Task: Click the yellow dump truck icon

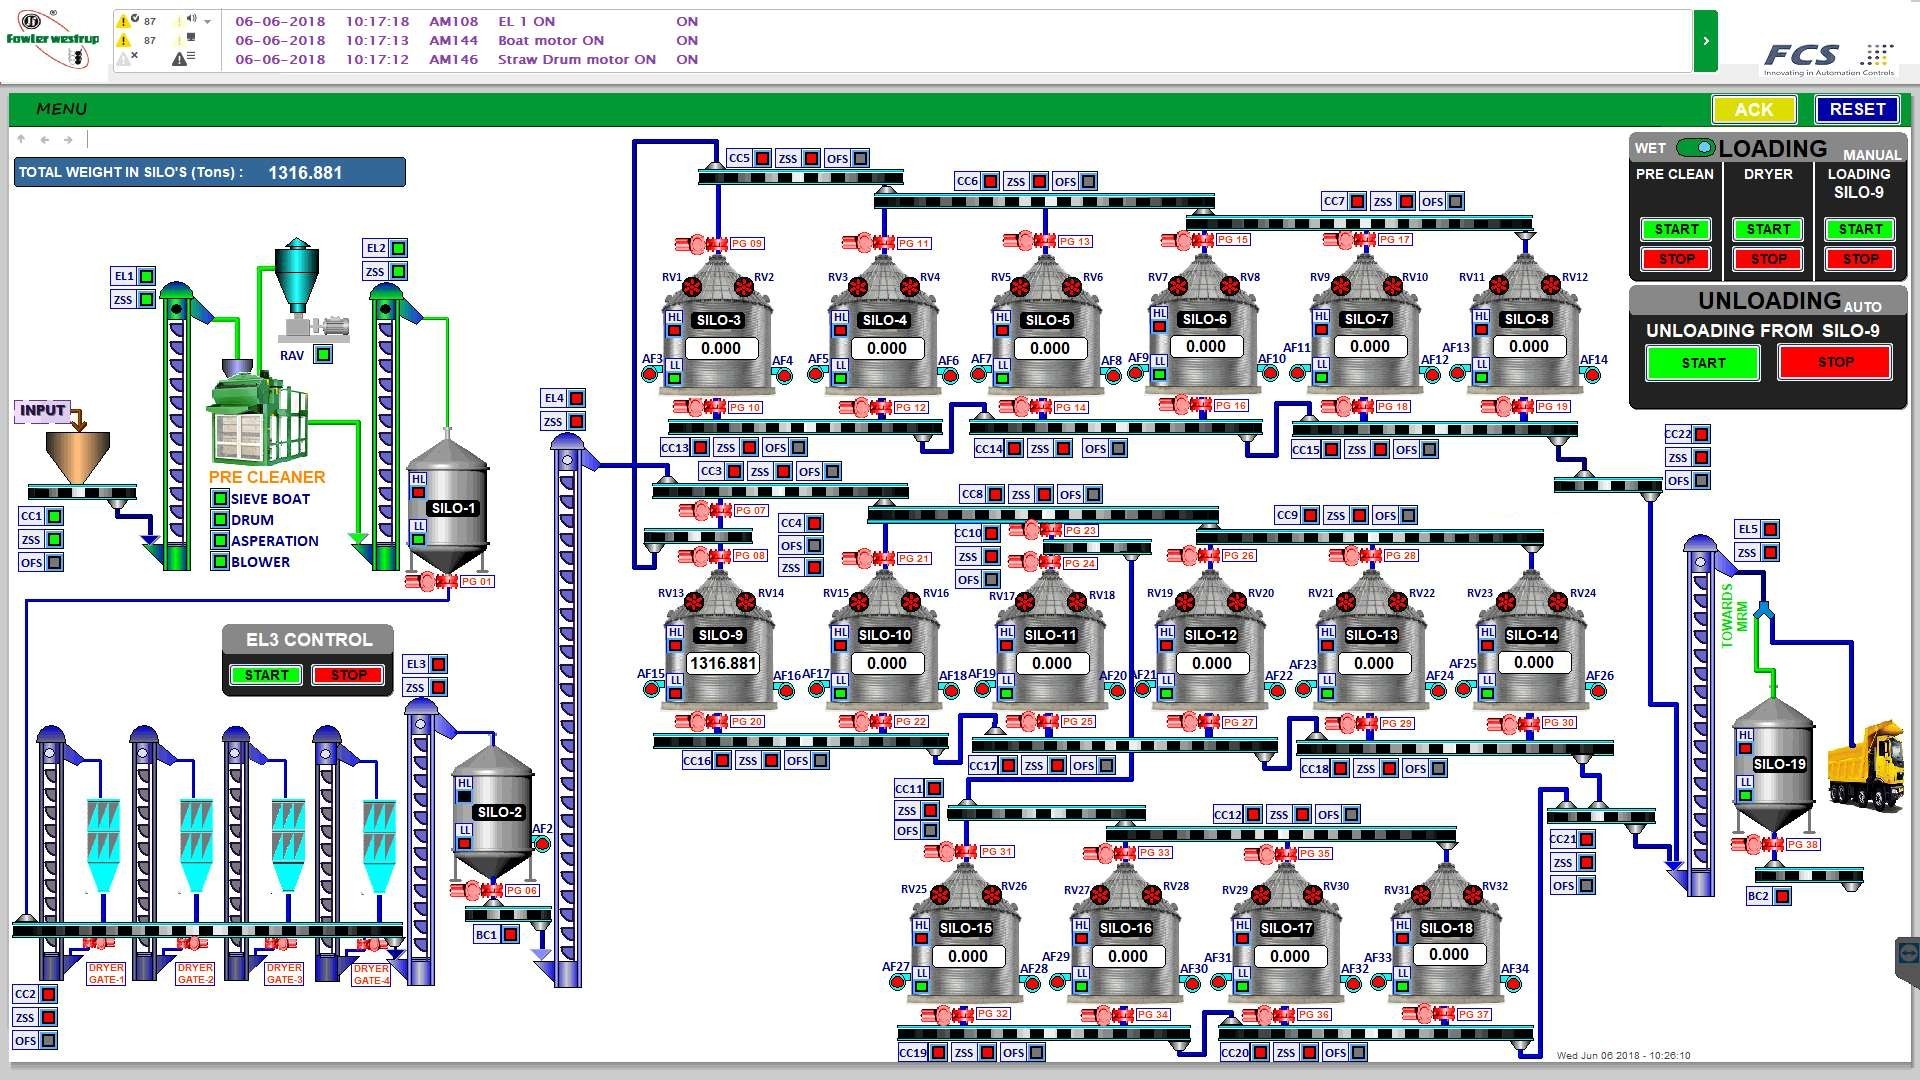Action: click(x=1865, y=765)
